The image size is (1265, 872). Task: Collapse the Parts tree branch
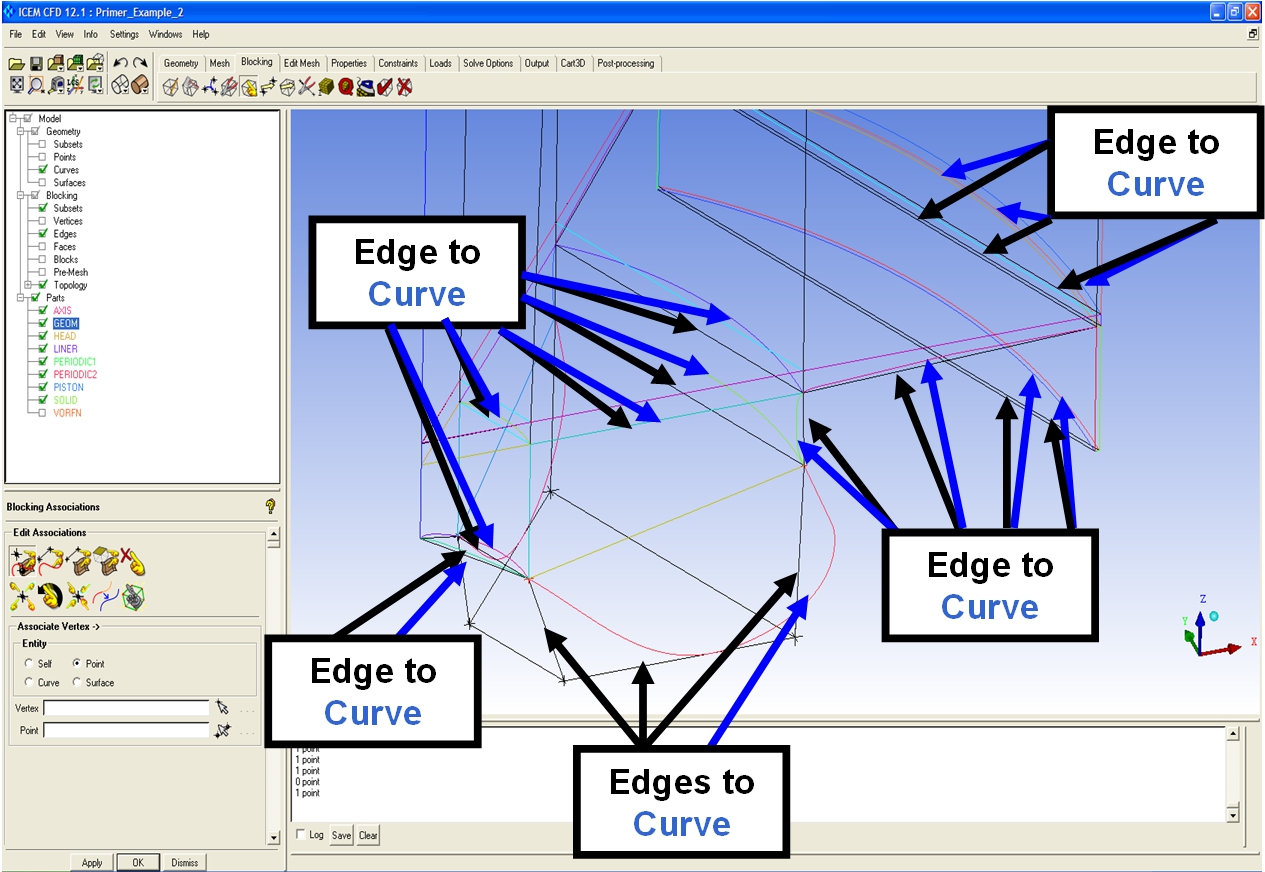click(x=20, y=298)
